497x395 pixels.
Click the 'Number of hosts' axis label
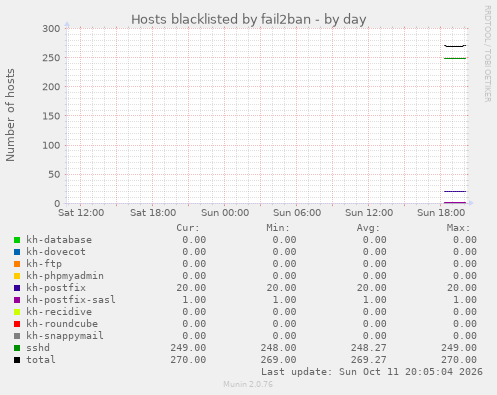pyautogui.click(x=10, y=115)
